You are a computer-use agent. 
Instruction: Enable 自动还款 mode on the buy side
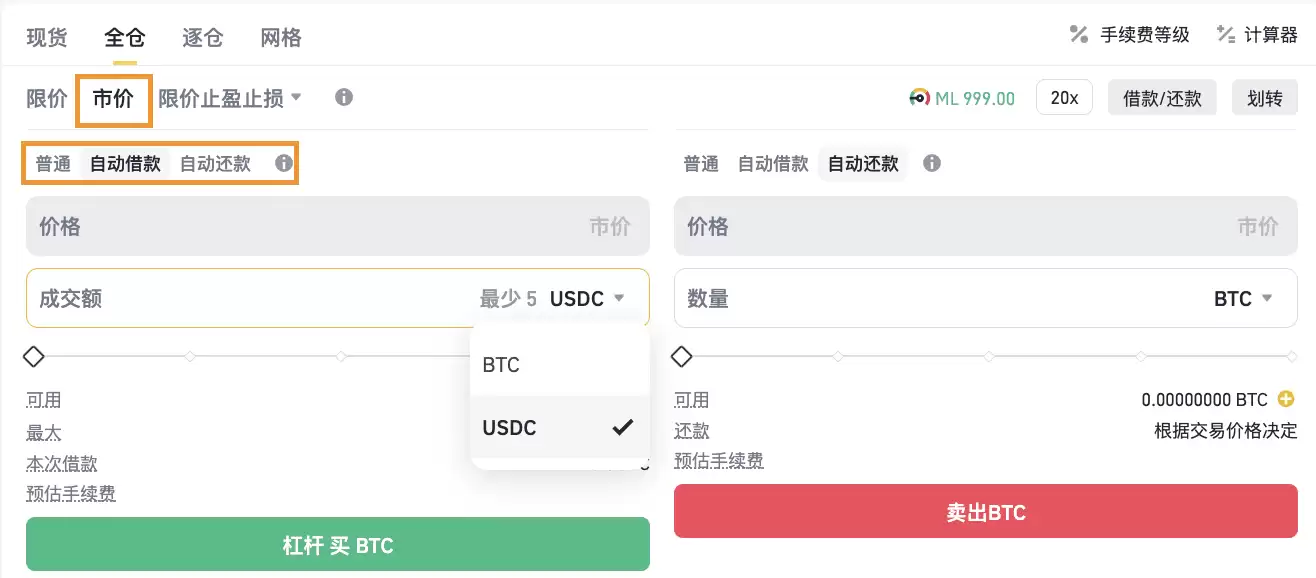pyautogui.click(x=215, y=163)
